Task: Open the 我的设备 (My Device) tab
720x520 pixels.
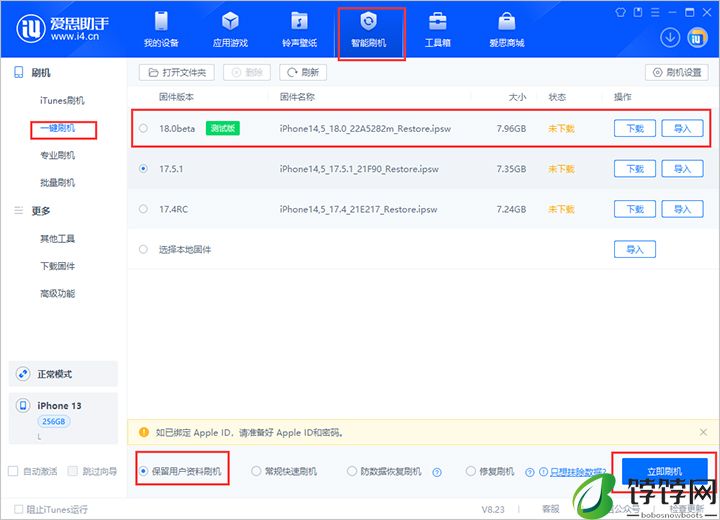Action: tap(161, 30)
